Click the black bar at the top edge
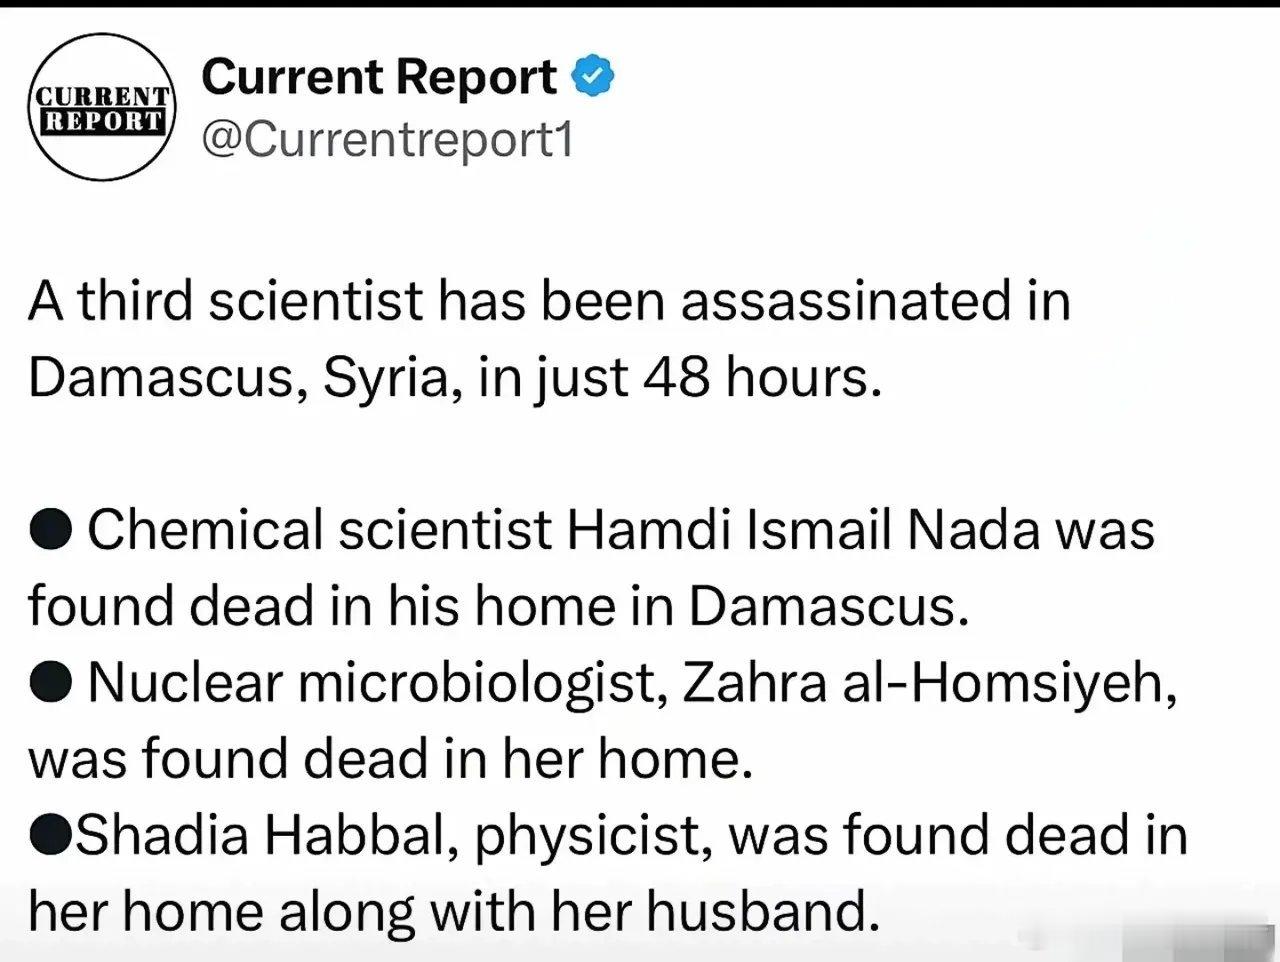 640,3
